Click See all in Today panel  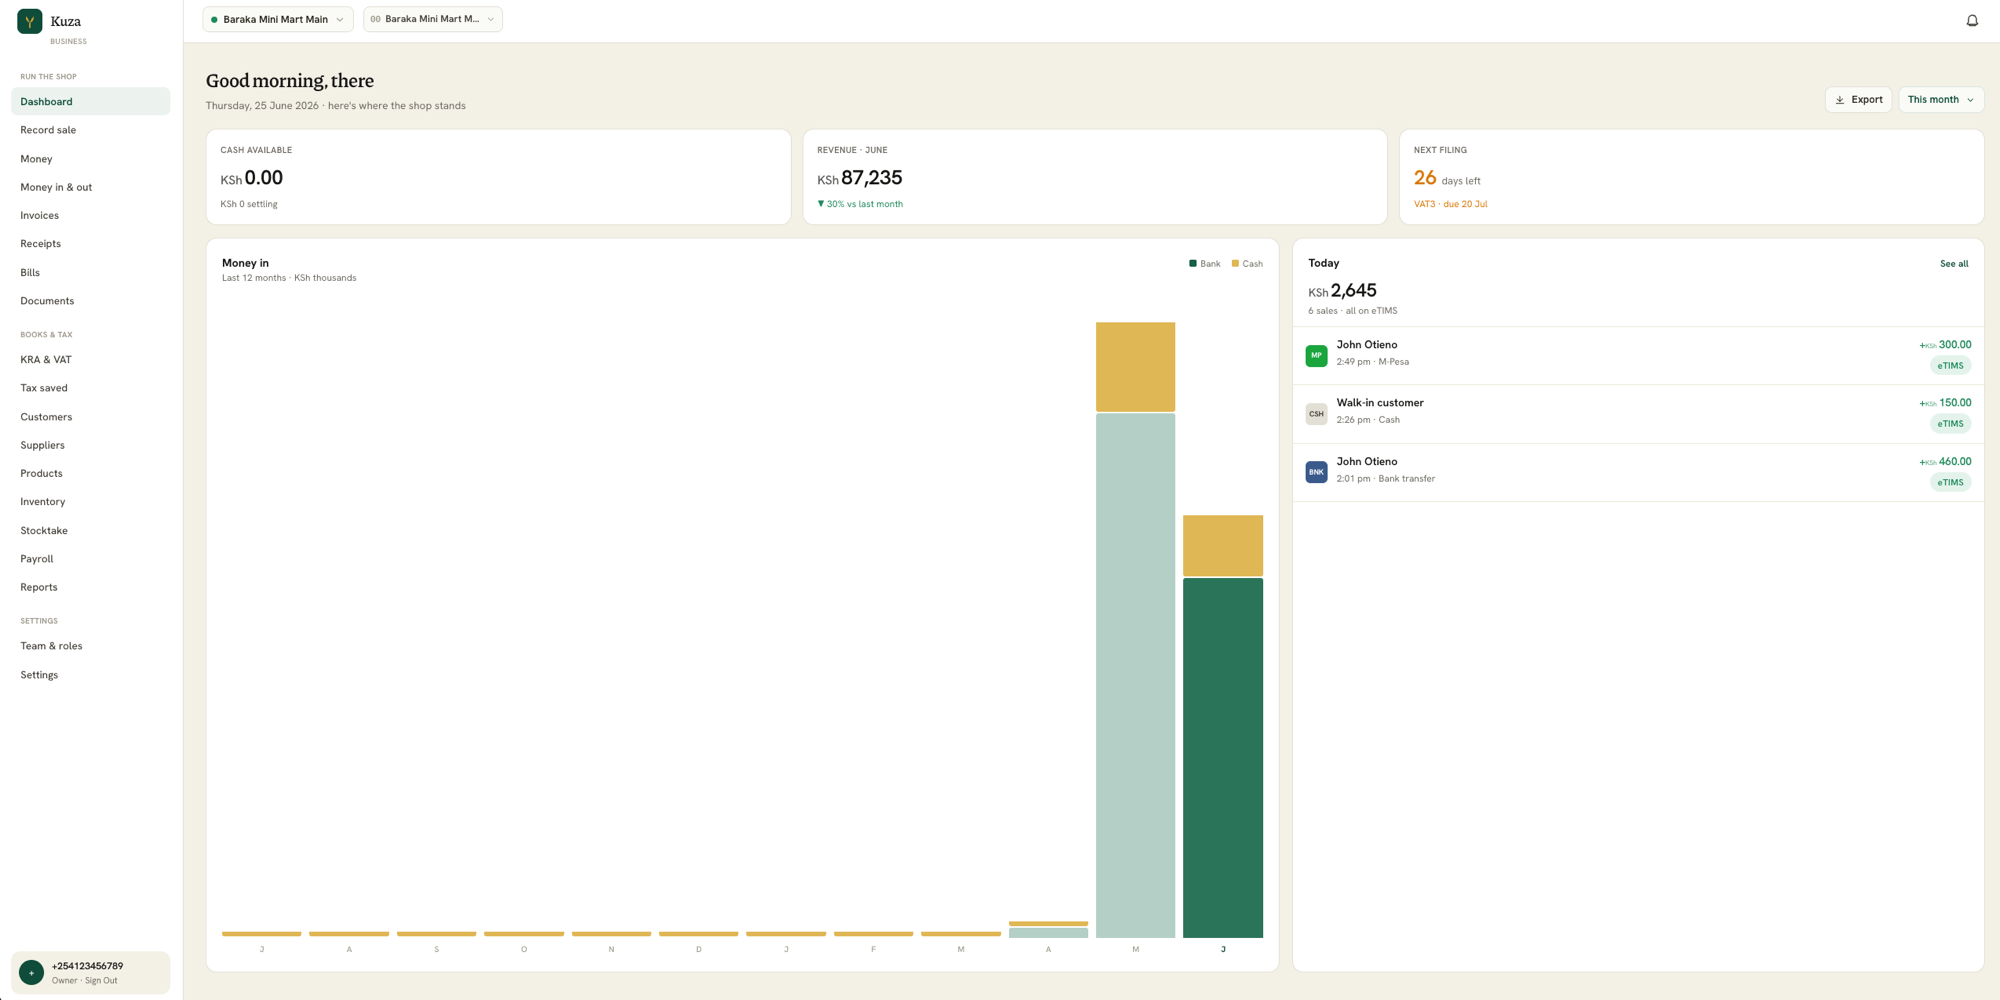pos(1954,264)
